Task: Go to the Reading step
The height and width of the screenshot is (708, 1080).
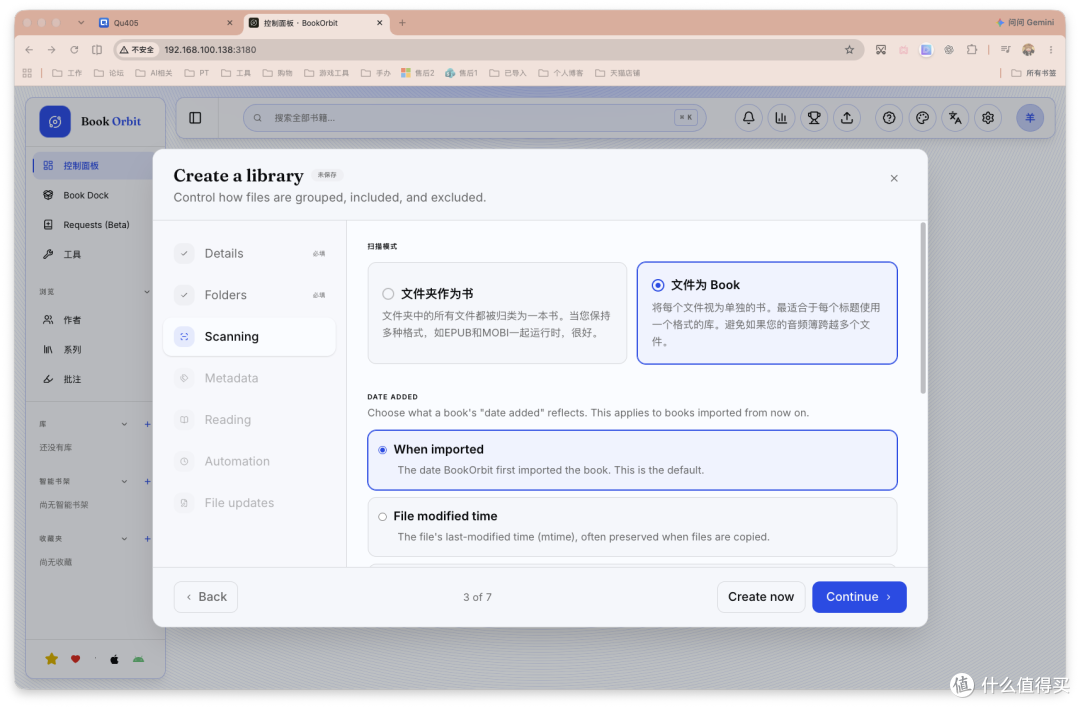Action: coord(249,419)
